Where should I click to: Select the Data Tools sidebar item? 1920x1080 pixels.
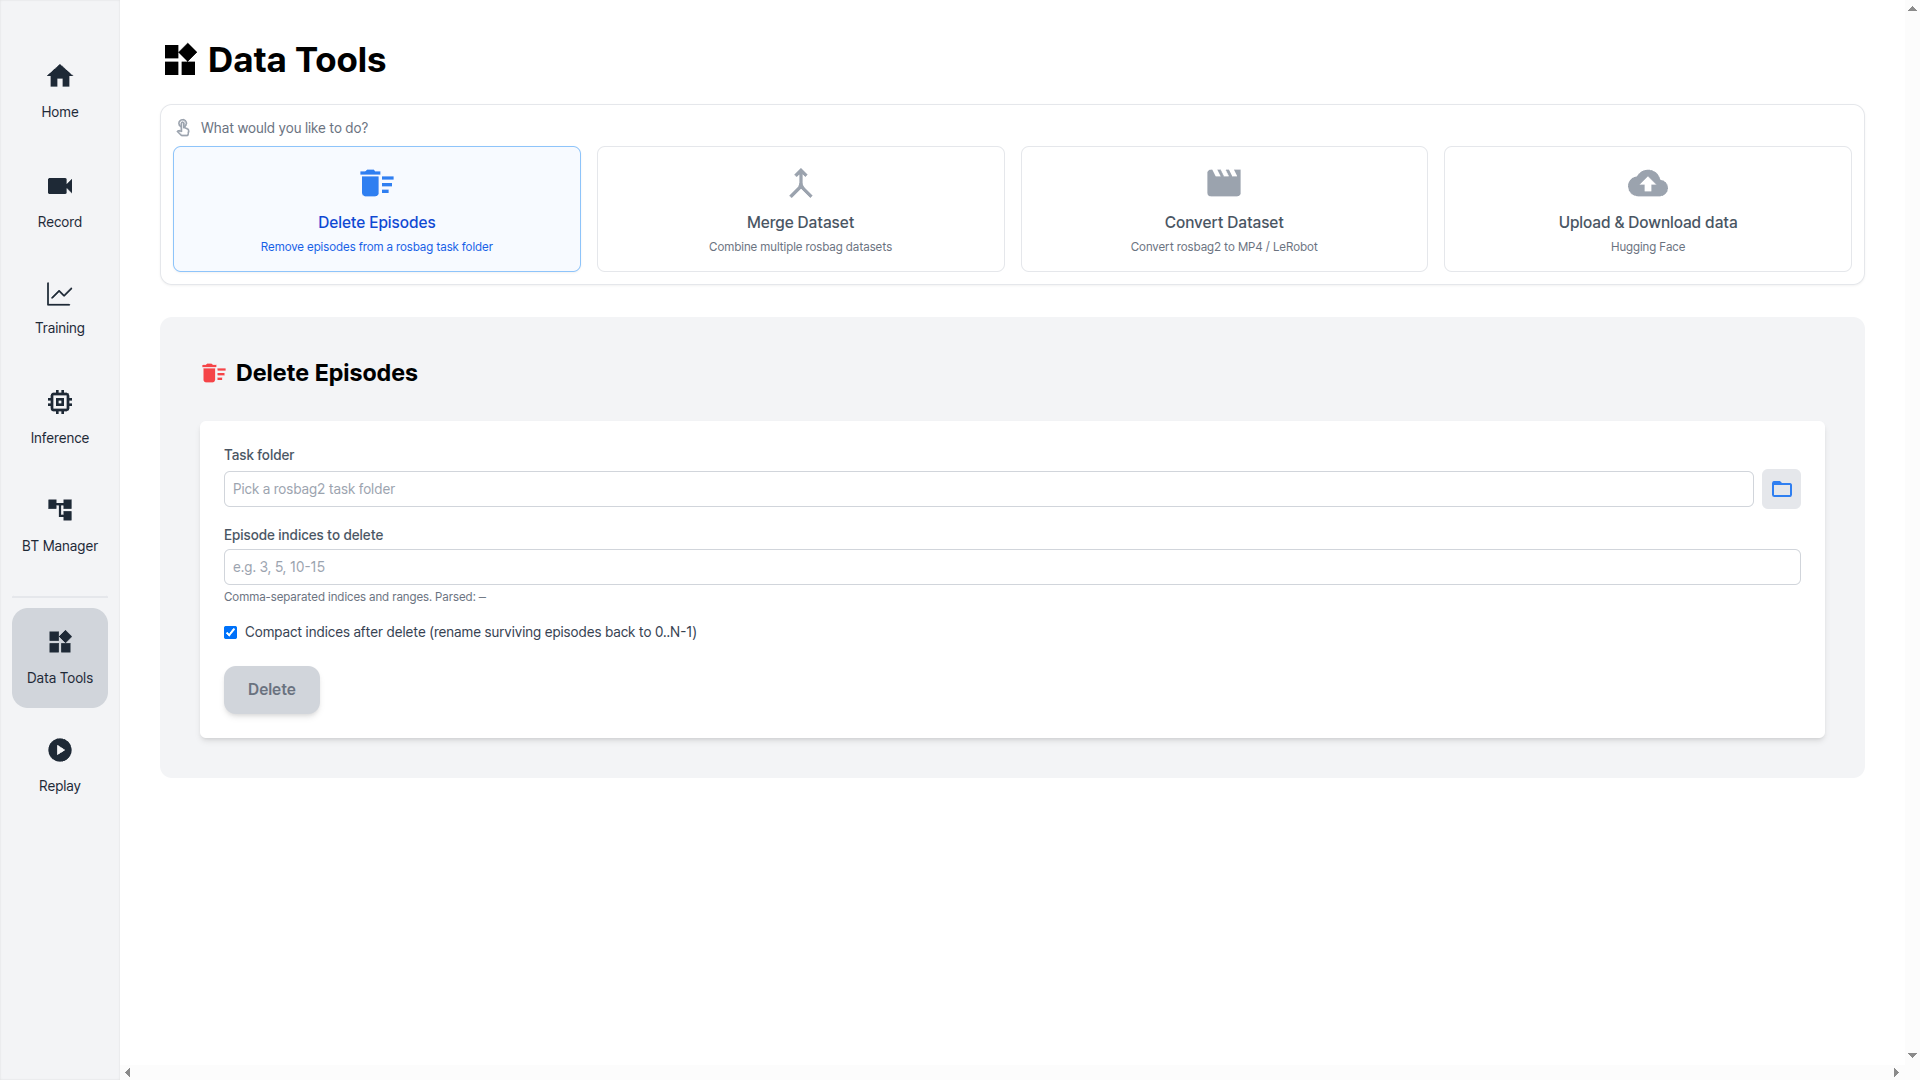(x=60, y=658)
